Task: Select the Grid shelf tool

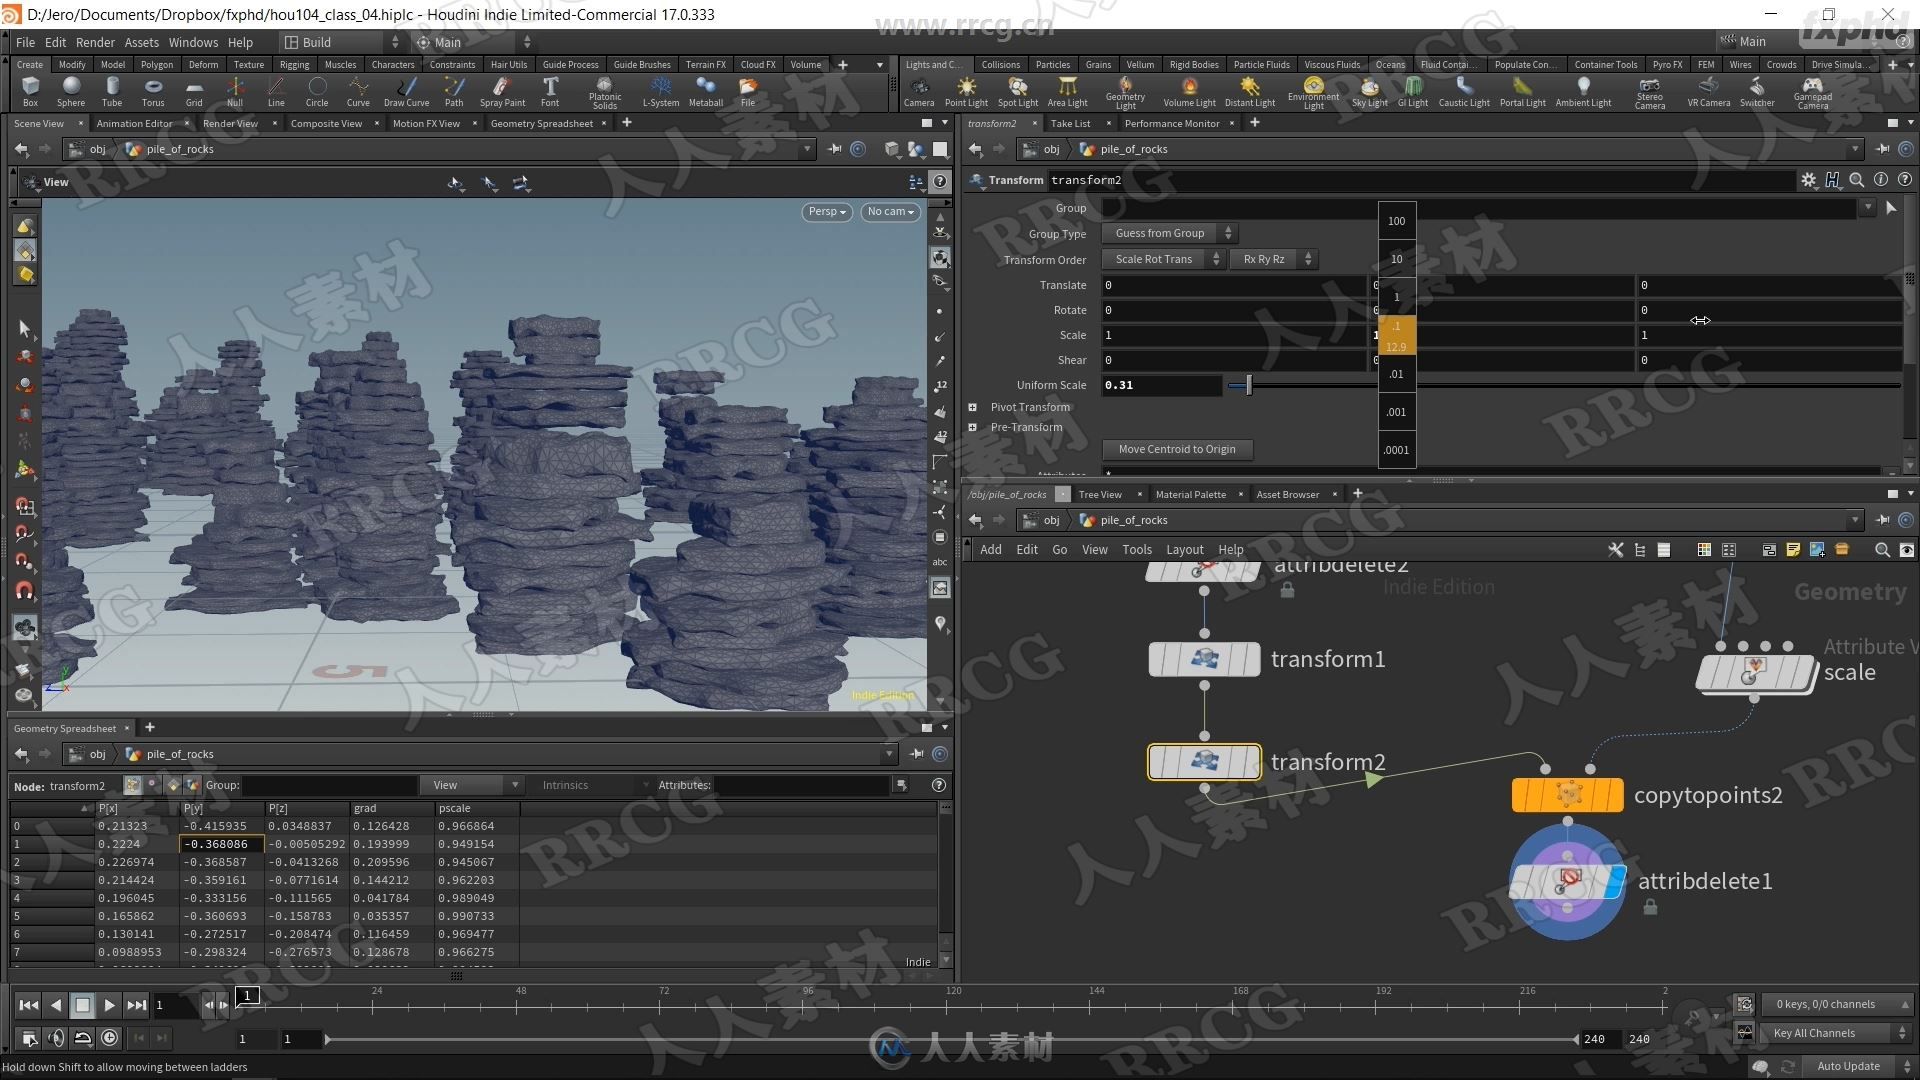Action: (x=194, y=91)
